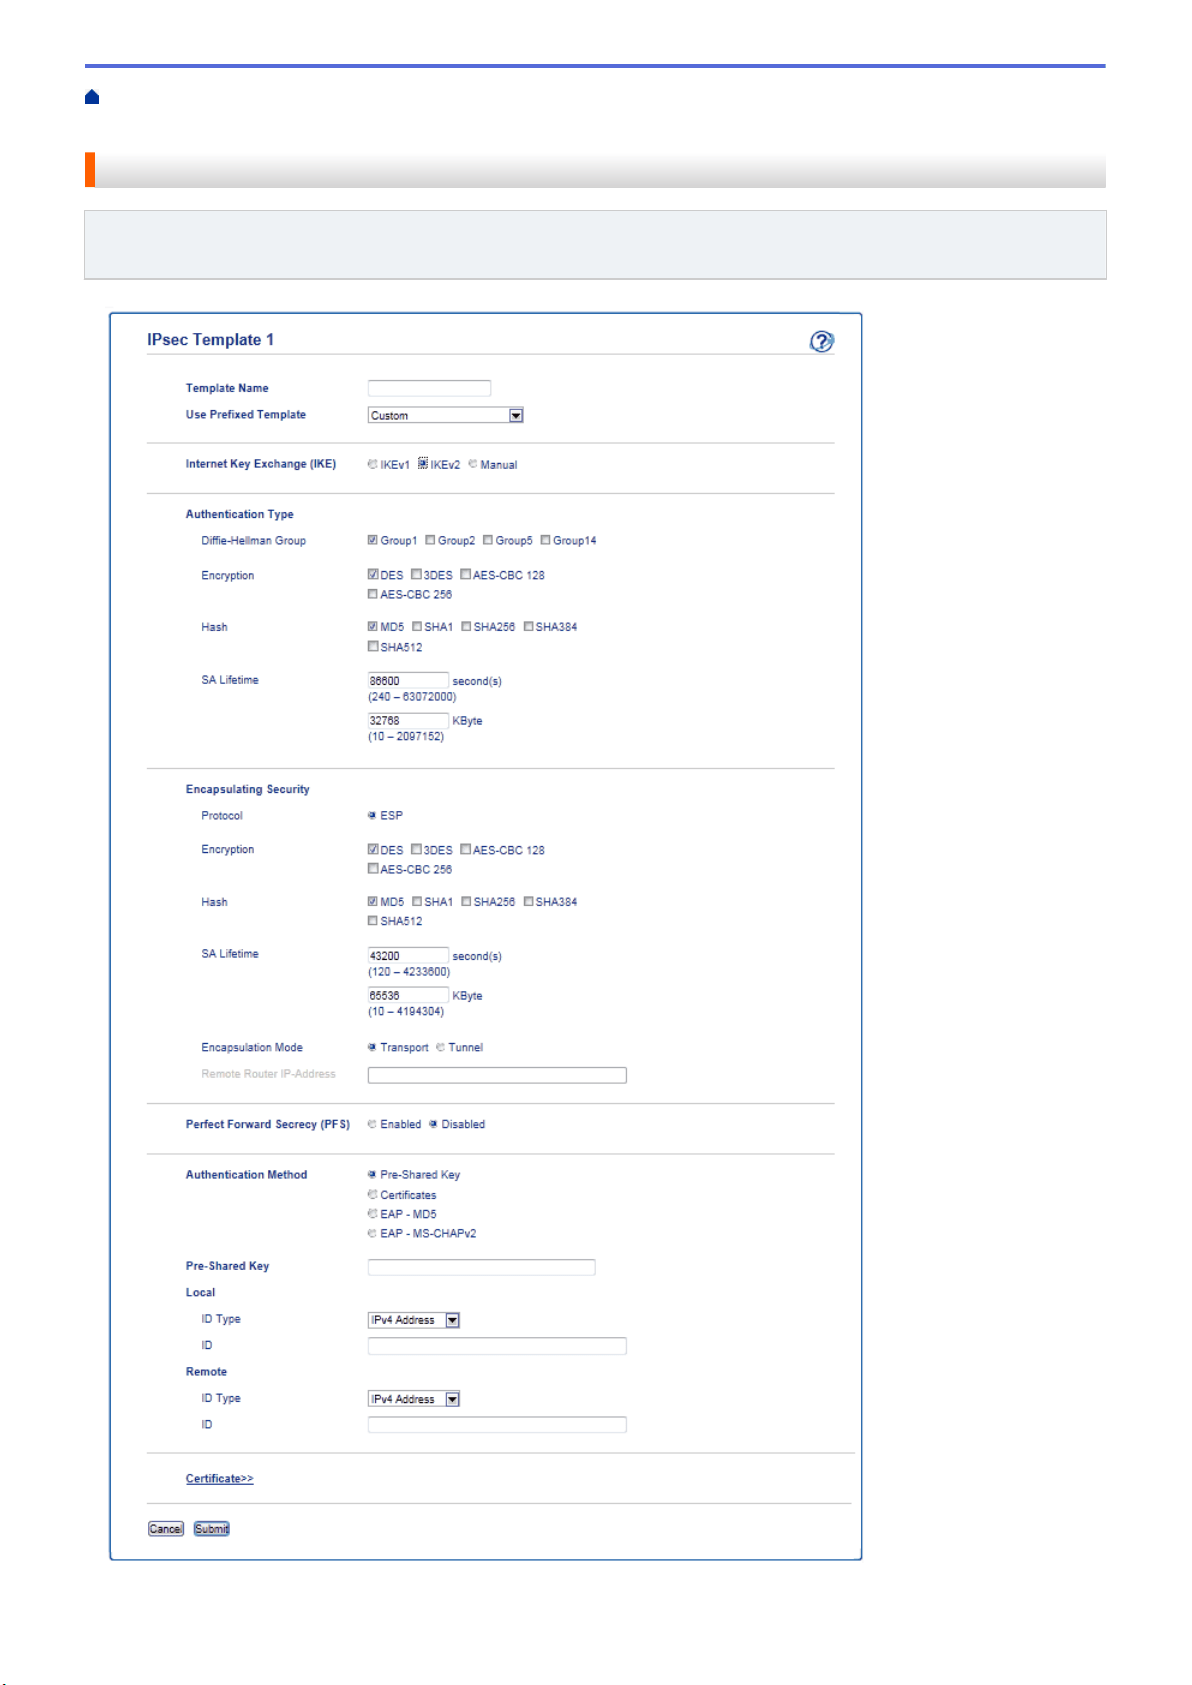1192x1685 pixels.
Task: Open the help question mark icon
Action: (821, 342)
